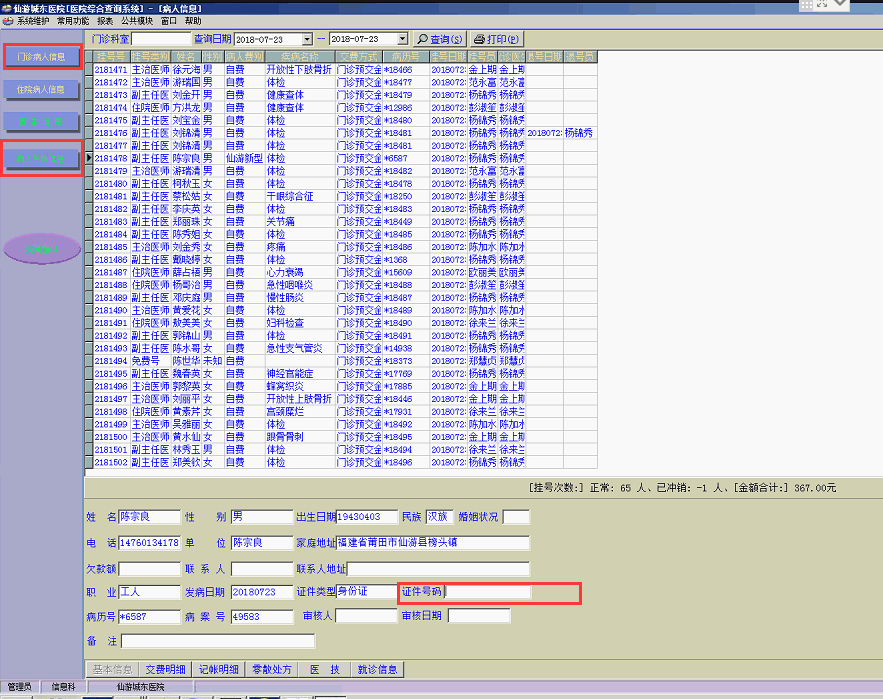Image resolution: width=883 pixels, height=699 pixels.
Task: Click the 职业 field showing 工人
Action: coord(149,591)
